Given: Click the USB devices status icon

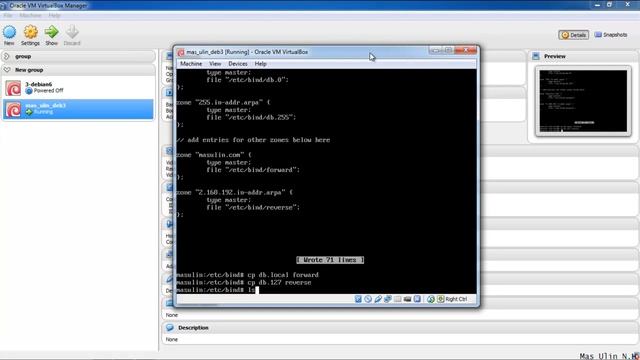Looking at the screenshot, I should 378,299.
